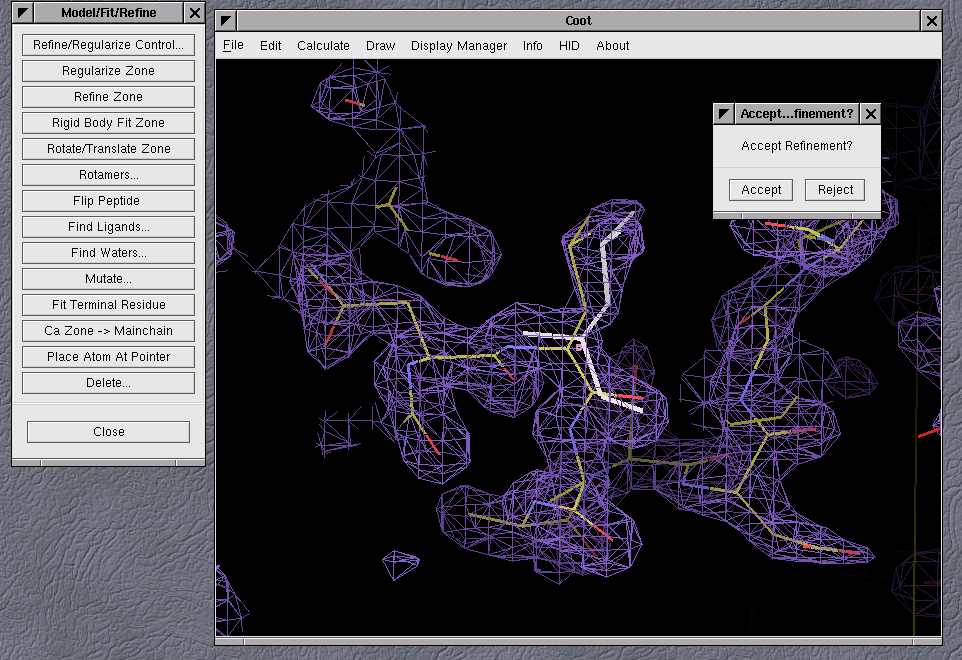Open the Display Manager menu

pos(458,45)
